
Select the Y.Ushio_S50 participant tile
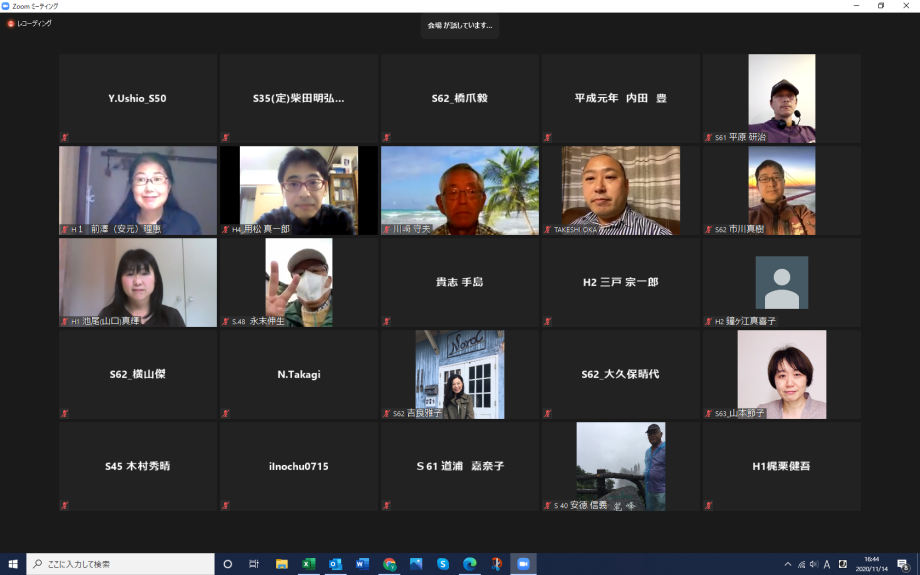pyautogui.click(x=138, y=99)
